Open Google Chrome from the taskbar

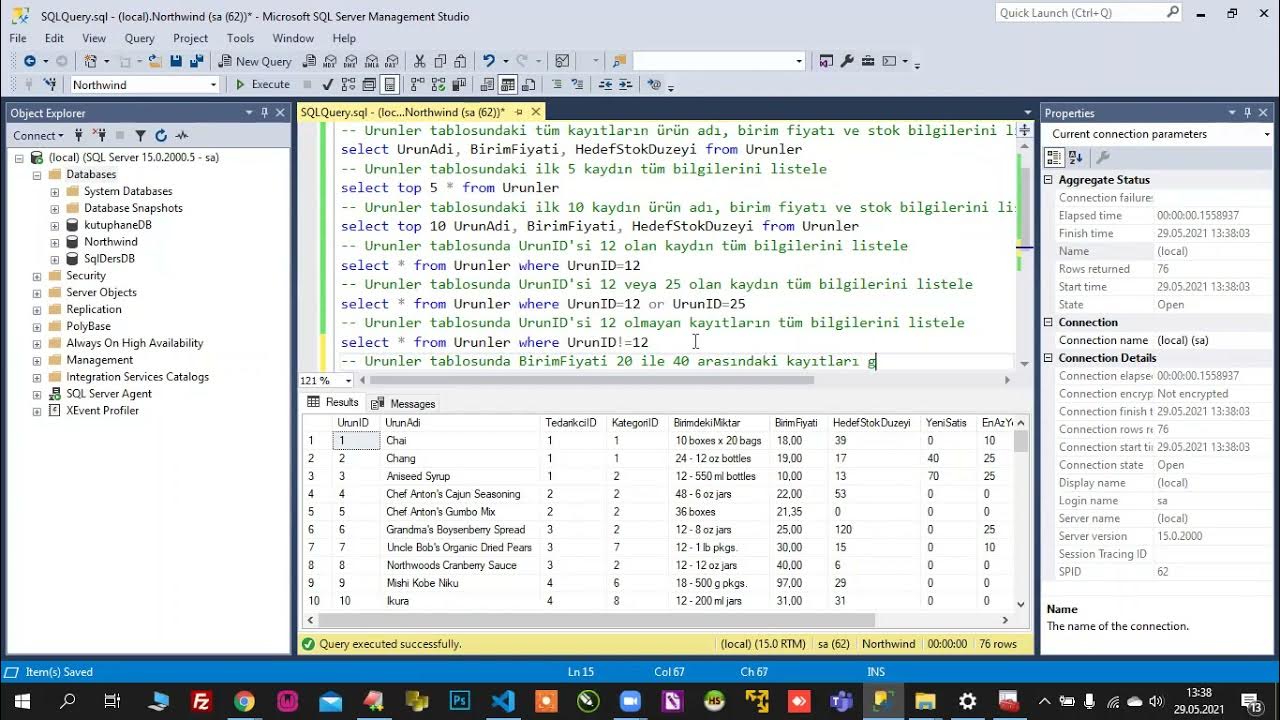pyautogui.click(x=244, y=701)
